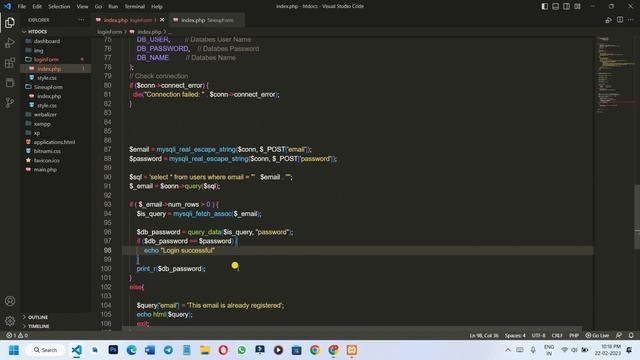Change language mode PHP in status bar

point(574,336)
